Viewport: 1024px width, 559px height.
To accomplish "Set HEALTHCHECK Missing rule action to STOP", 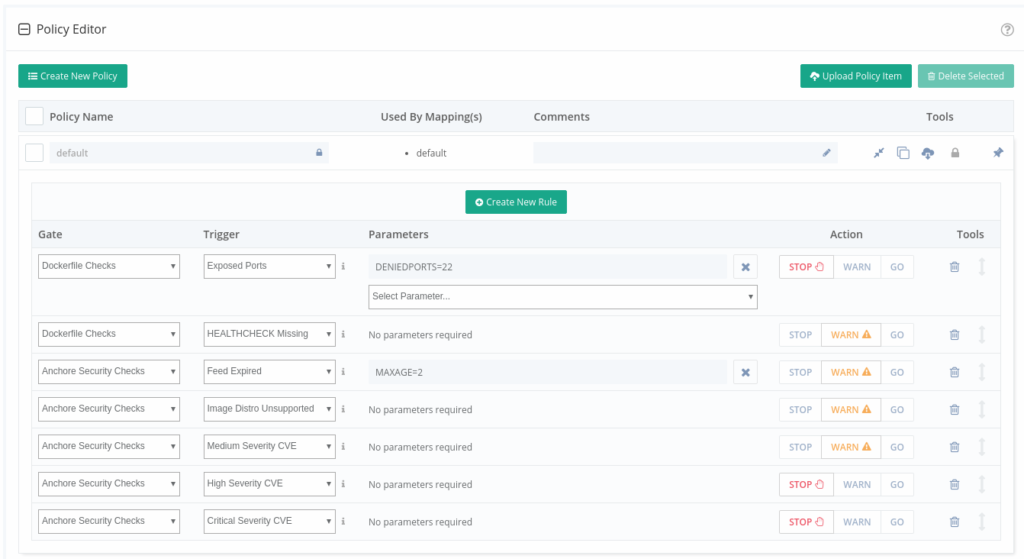I will point(800,335).
